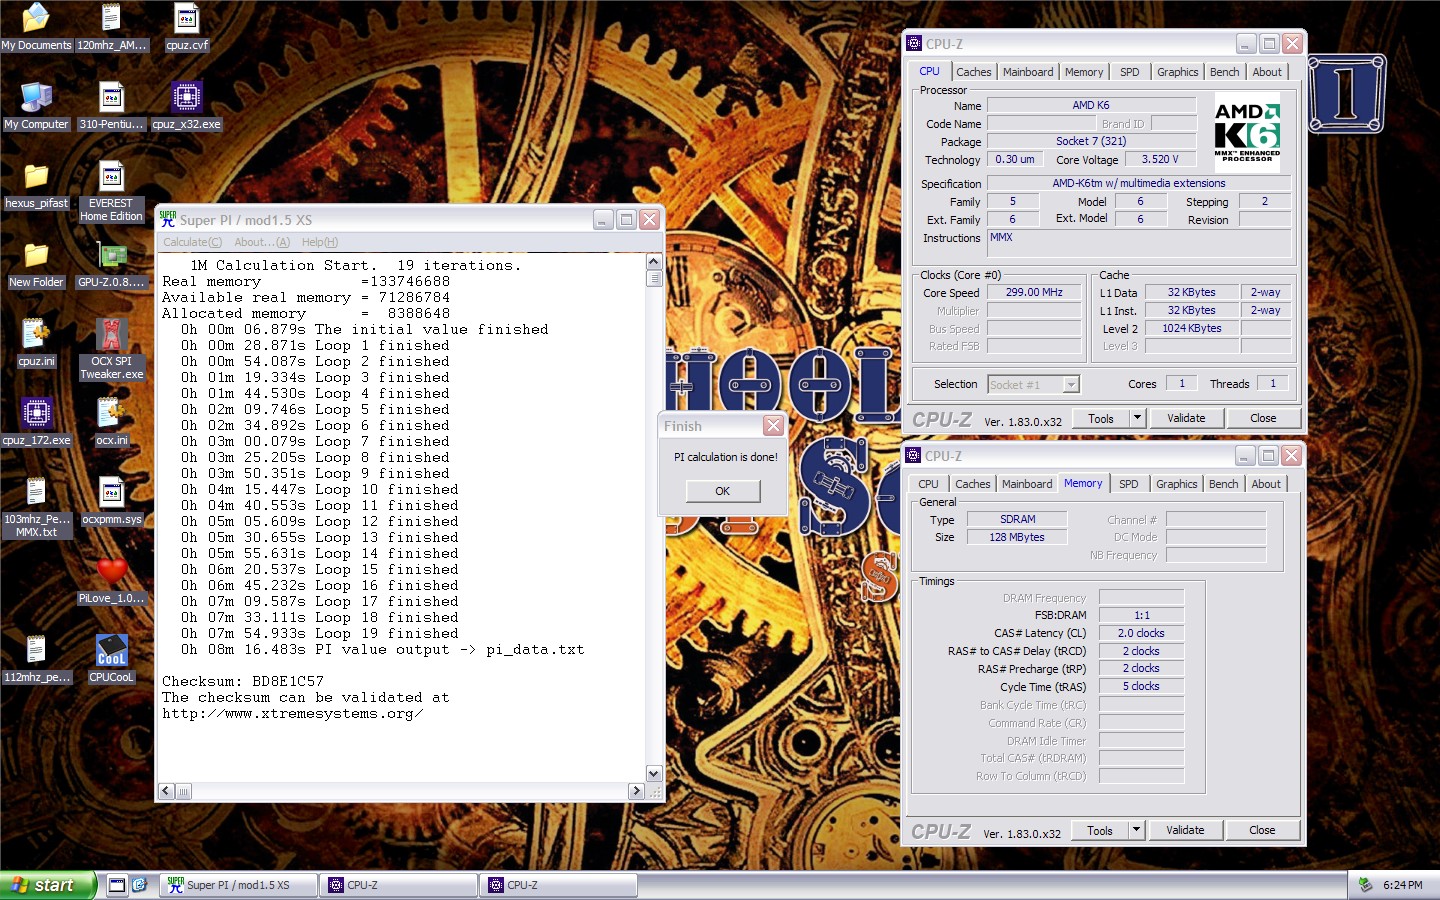The height and width of the screenshot is (900, 1440).
Task: Click Close in the top CPU-Z window
Action: (1263, 419)
